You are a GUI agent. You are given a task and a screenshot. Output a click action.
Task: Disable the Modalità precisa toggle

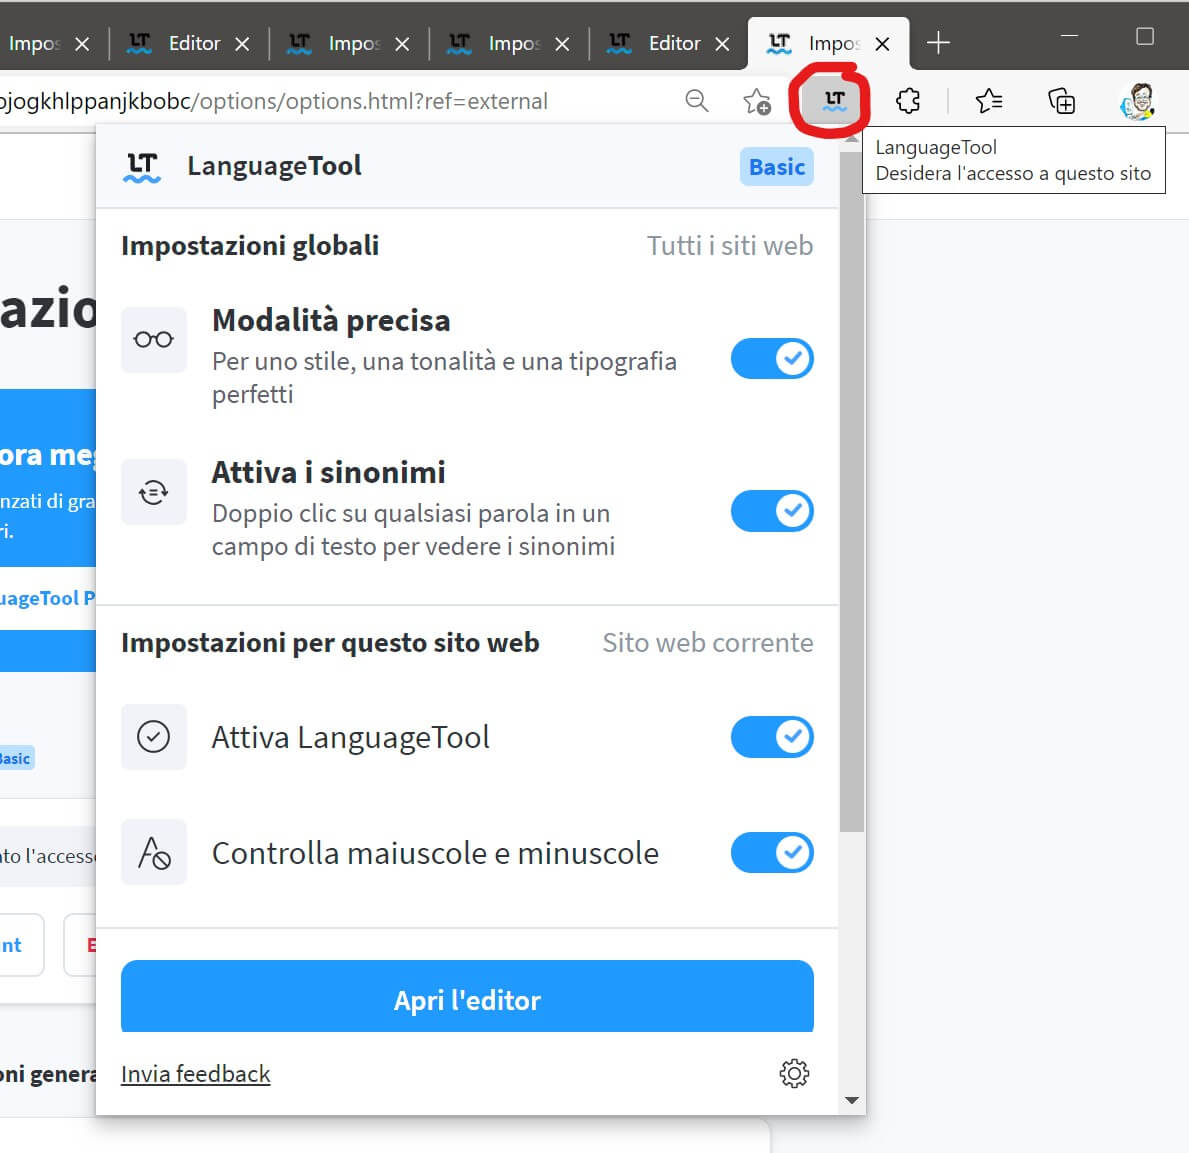point(772,359)
